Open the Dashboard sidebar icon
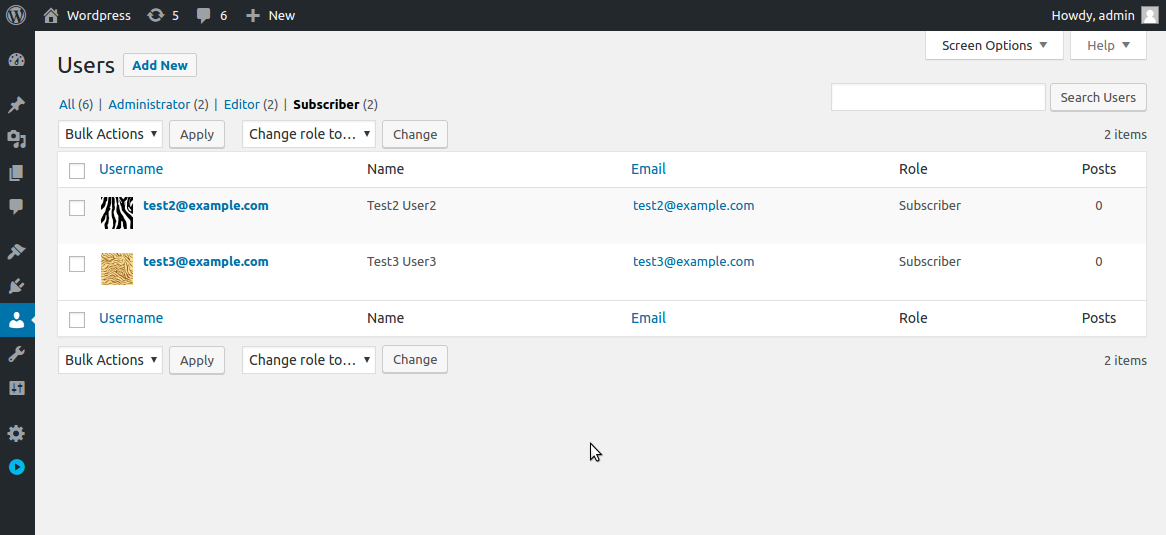 [16, 61]
